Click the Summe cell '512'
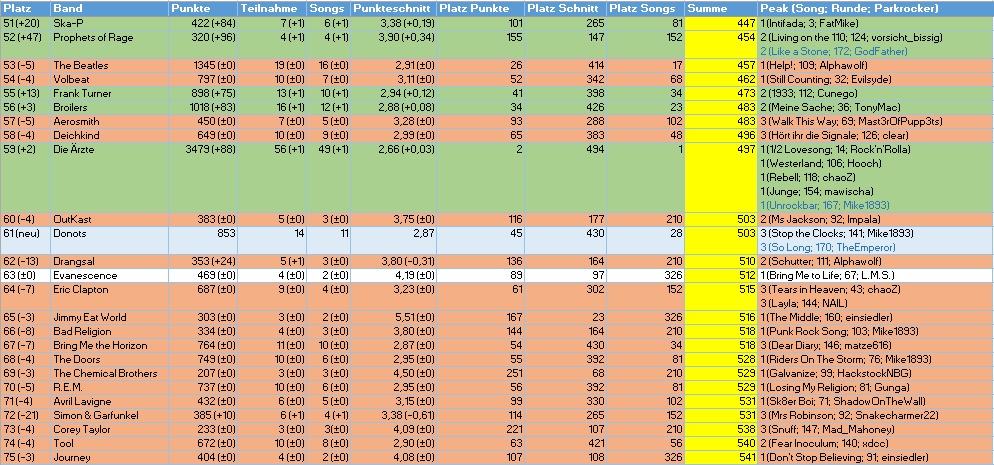The height and width of the screenshot is (465, 994). tap(721, 276)
